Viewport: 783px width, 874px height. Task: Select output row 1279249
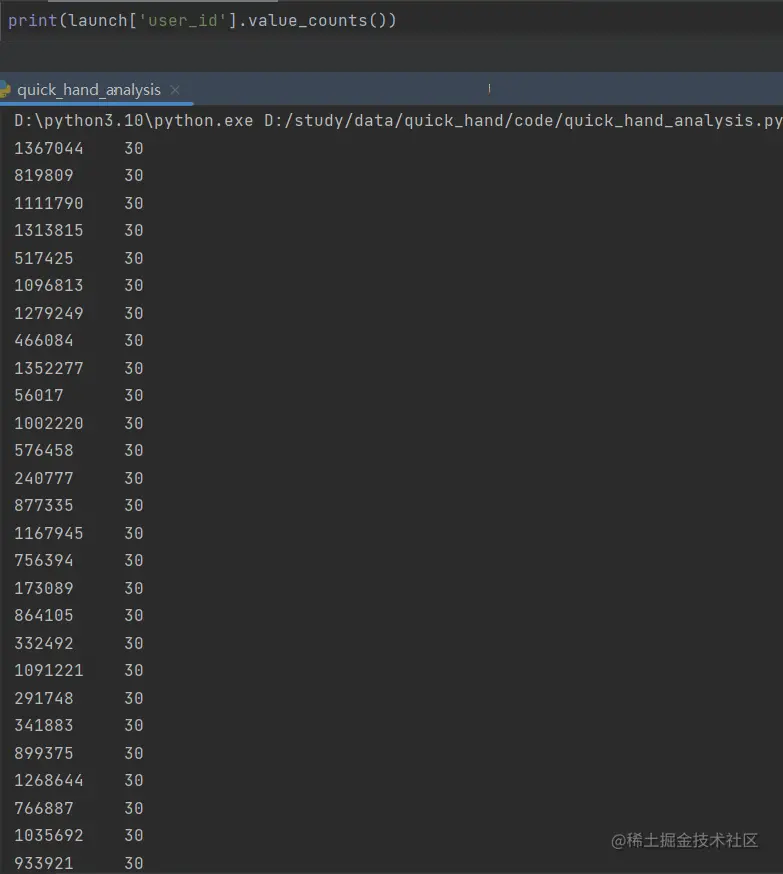[79, 313]
